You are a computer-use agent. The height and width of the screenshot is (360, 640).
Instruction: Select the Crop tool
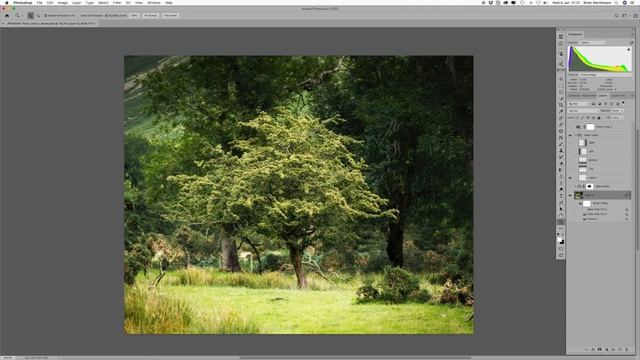pos(561,105)
